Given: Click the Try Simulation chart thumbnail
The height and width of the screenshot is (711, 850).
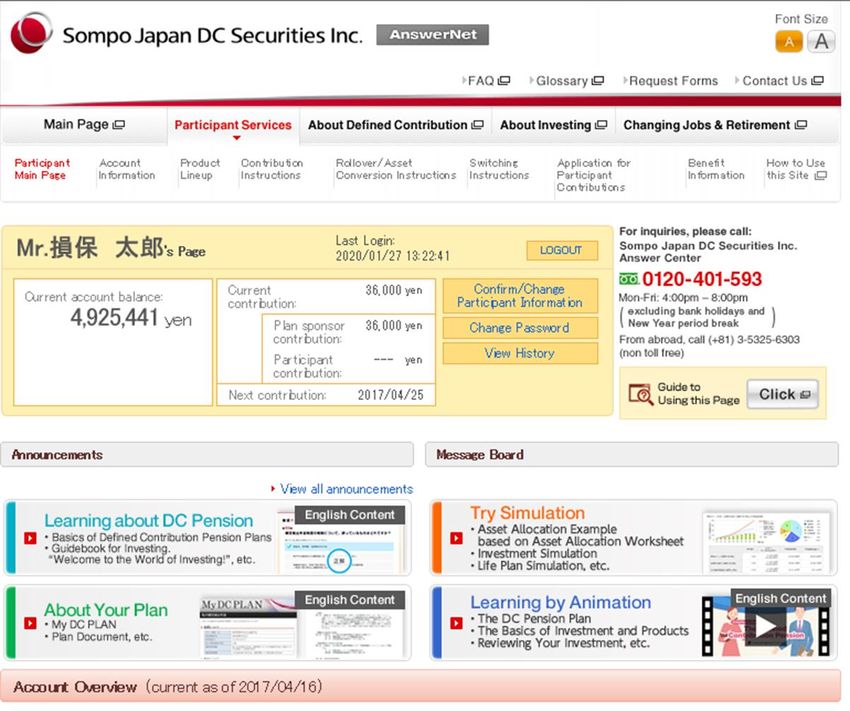Looking at the screenshot, I should pyautogui.click(x=766, y=542).
